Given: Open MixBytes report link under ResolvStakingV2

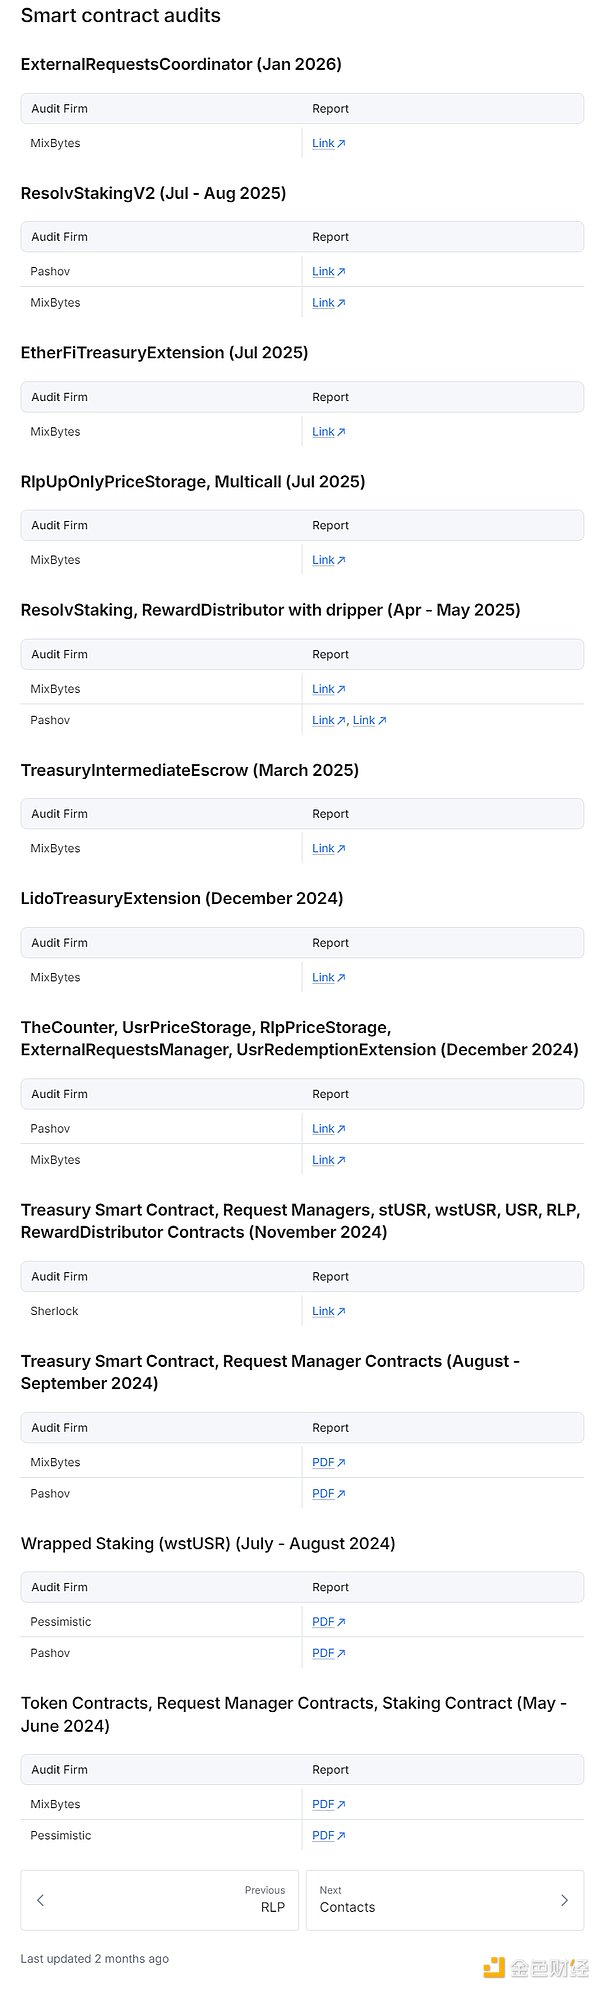Looking at the screenshot, I should tap(323, 302).
